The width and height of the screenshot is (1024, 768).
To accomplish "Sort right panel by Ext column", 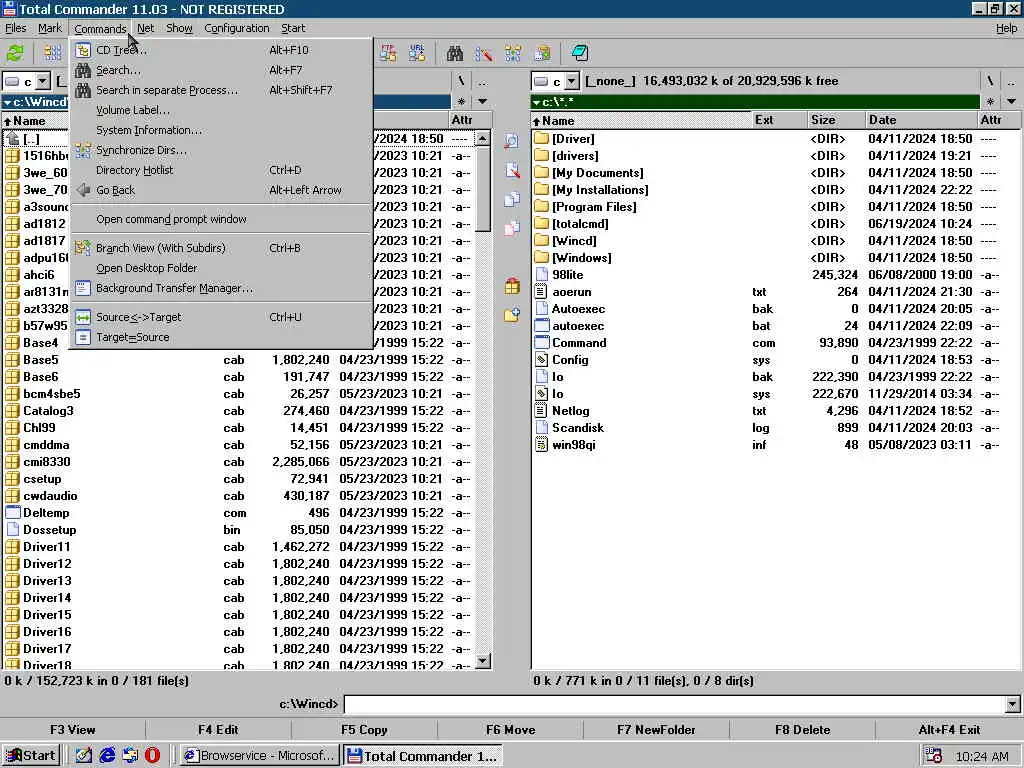I will click(778, 120).
